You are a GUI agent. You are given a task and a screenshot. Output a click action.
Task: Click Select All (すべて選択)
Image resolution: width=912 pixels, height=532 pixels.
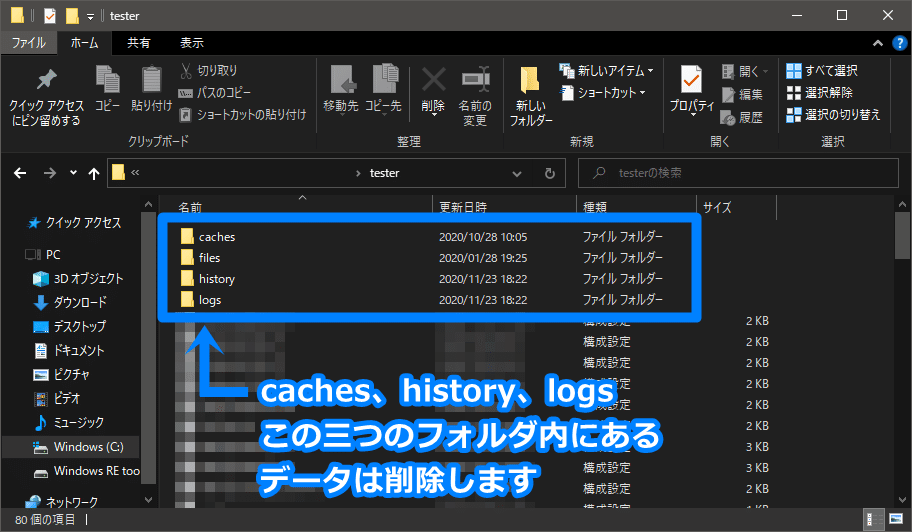[x=822, y=70]
